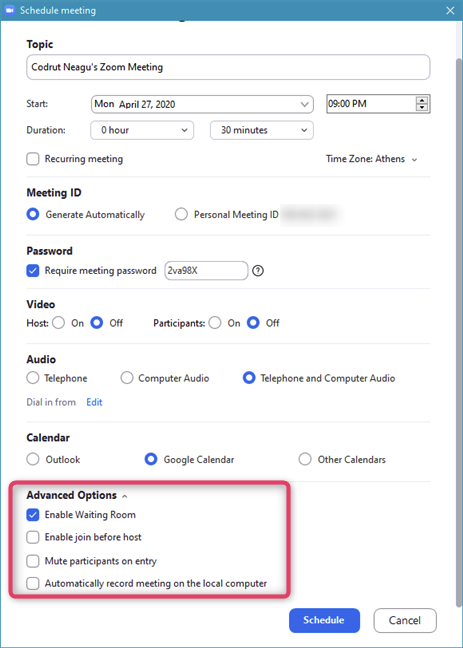Viewport: 463px width, 648px height.
Task: Uncheck Require meeting password
Action: tap(33, 271)
